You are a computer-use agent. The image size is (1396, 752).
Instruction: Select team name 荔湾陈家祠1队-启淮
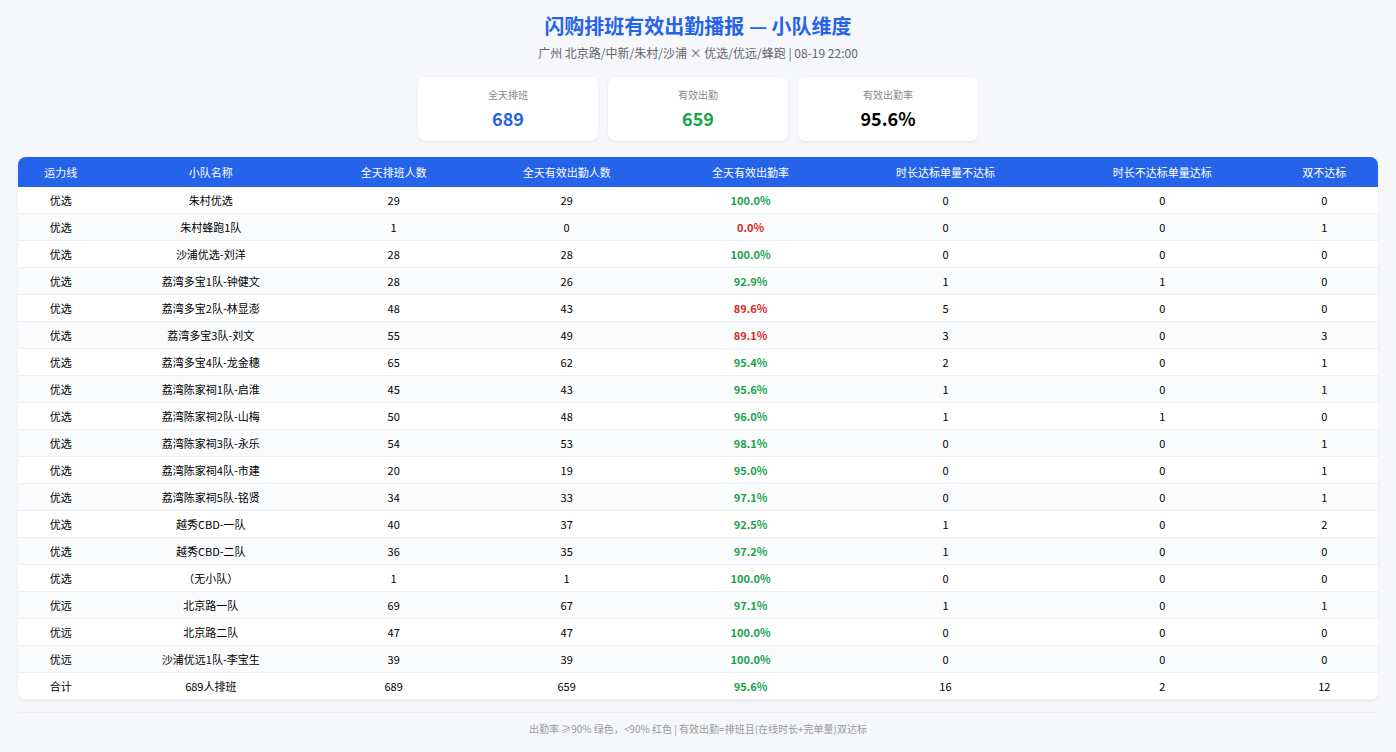pos(211,390)
